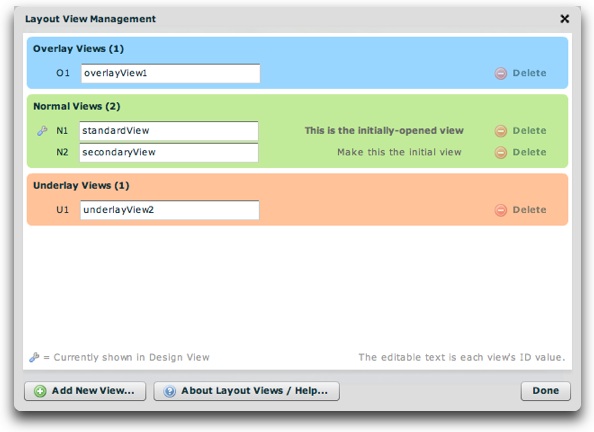The image size is (594, 432).
Task: Make secondaryView the initial view
Action: click(x=399, y=152)
